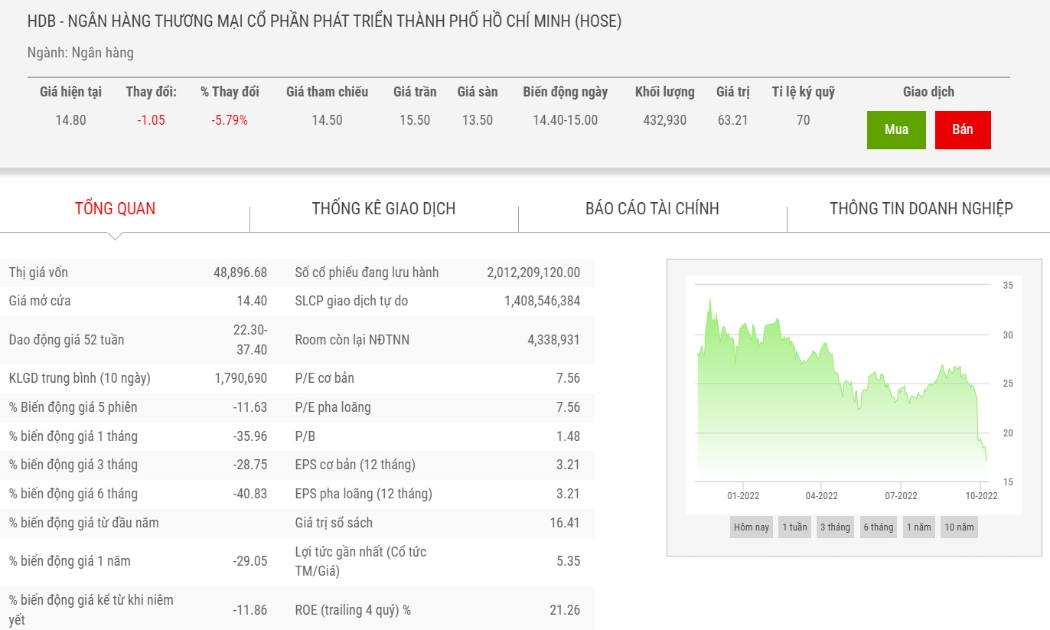Click the ROE value 21.26
The width and height of the screenshot is (1050, 630).
565,610
